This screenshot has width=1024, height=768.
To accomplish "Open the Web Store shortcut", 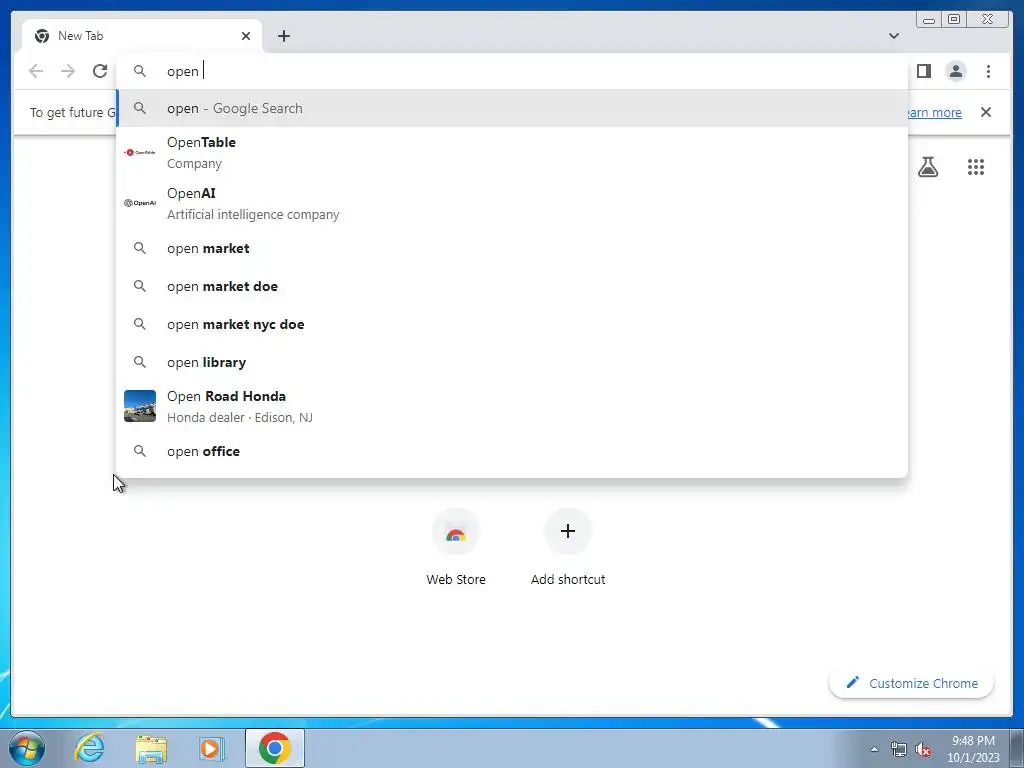I will [x=456, y=547].
